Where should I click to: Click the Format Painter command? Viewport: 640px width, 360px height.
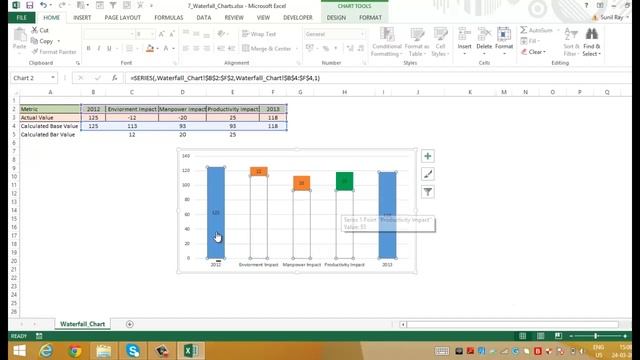point(54,52)
